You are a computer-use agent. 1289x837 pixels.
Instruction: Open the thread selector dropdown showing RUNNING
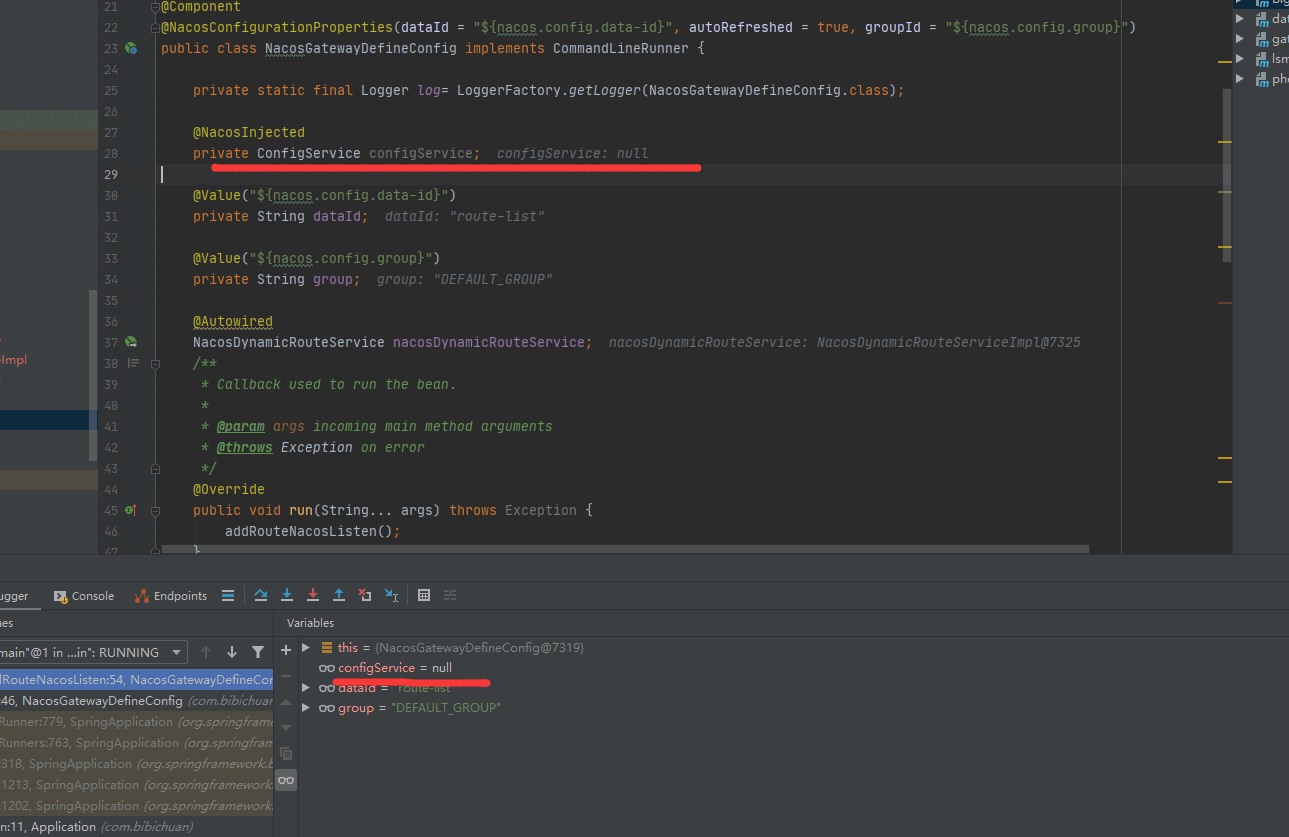coord(92,652)
